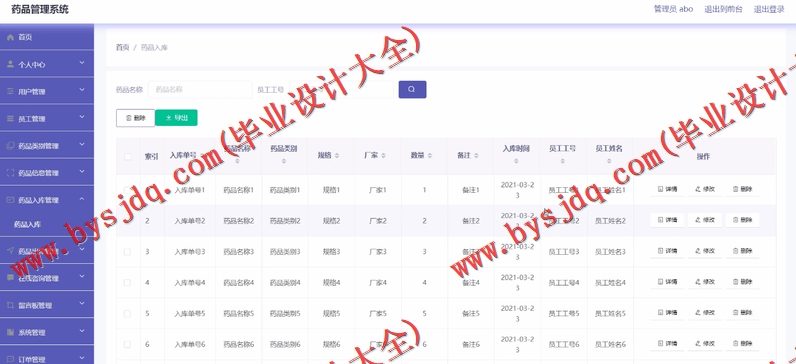Viewport: 796px width, 364px height.
Task: Click the icon beside 系统管理
Action: (x=10, y=332)
